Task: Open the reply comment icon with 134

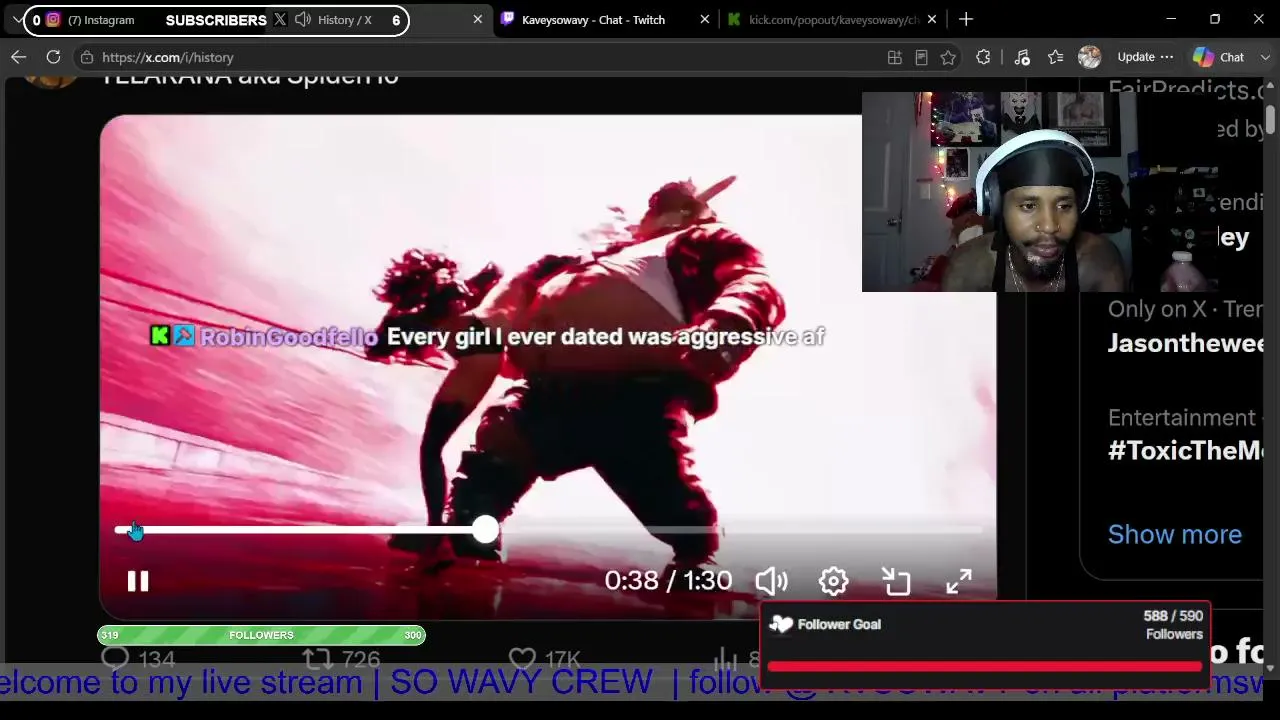Action: coord(116,658)
